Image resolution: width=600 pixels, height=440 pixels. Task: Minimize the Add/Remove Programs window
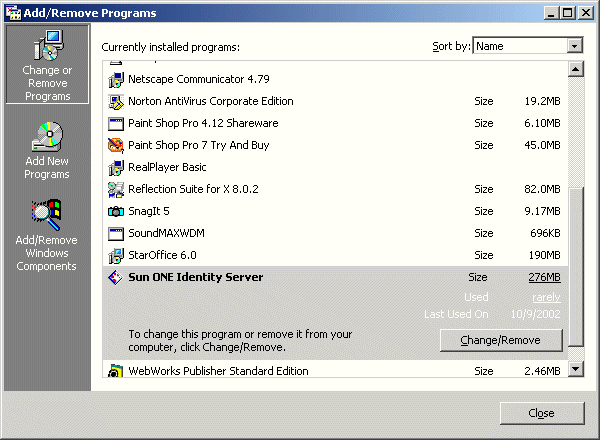click(x=551, y=13)
